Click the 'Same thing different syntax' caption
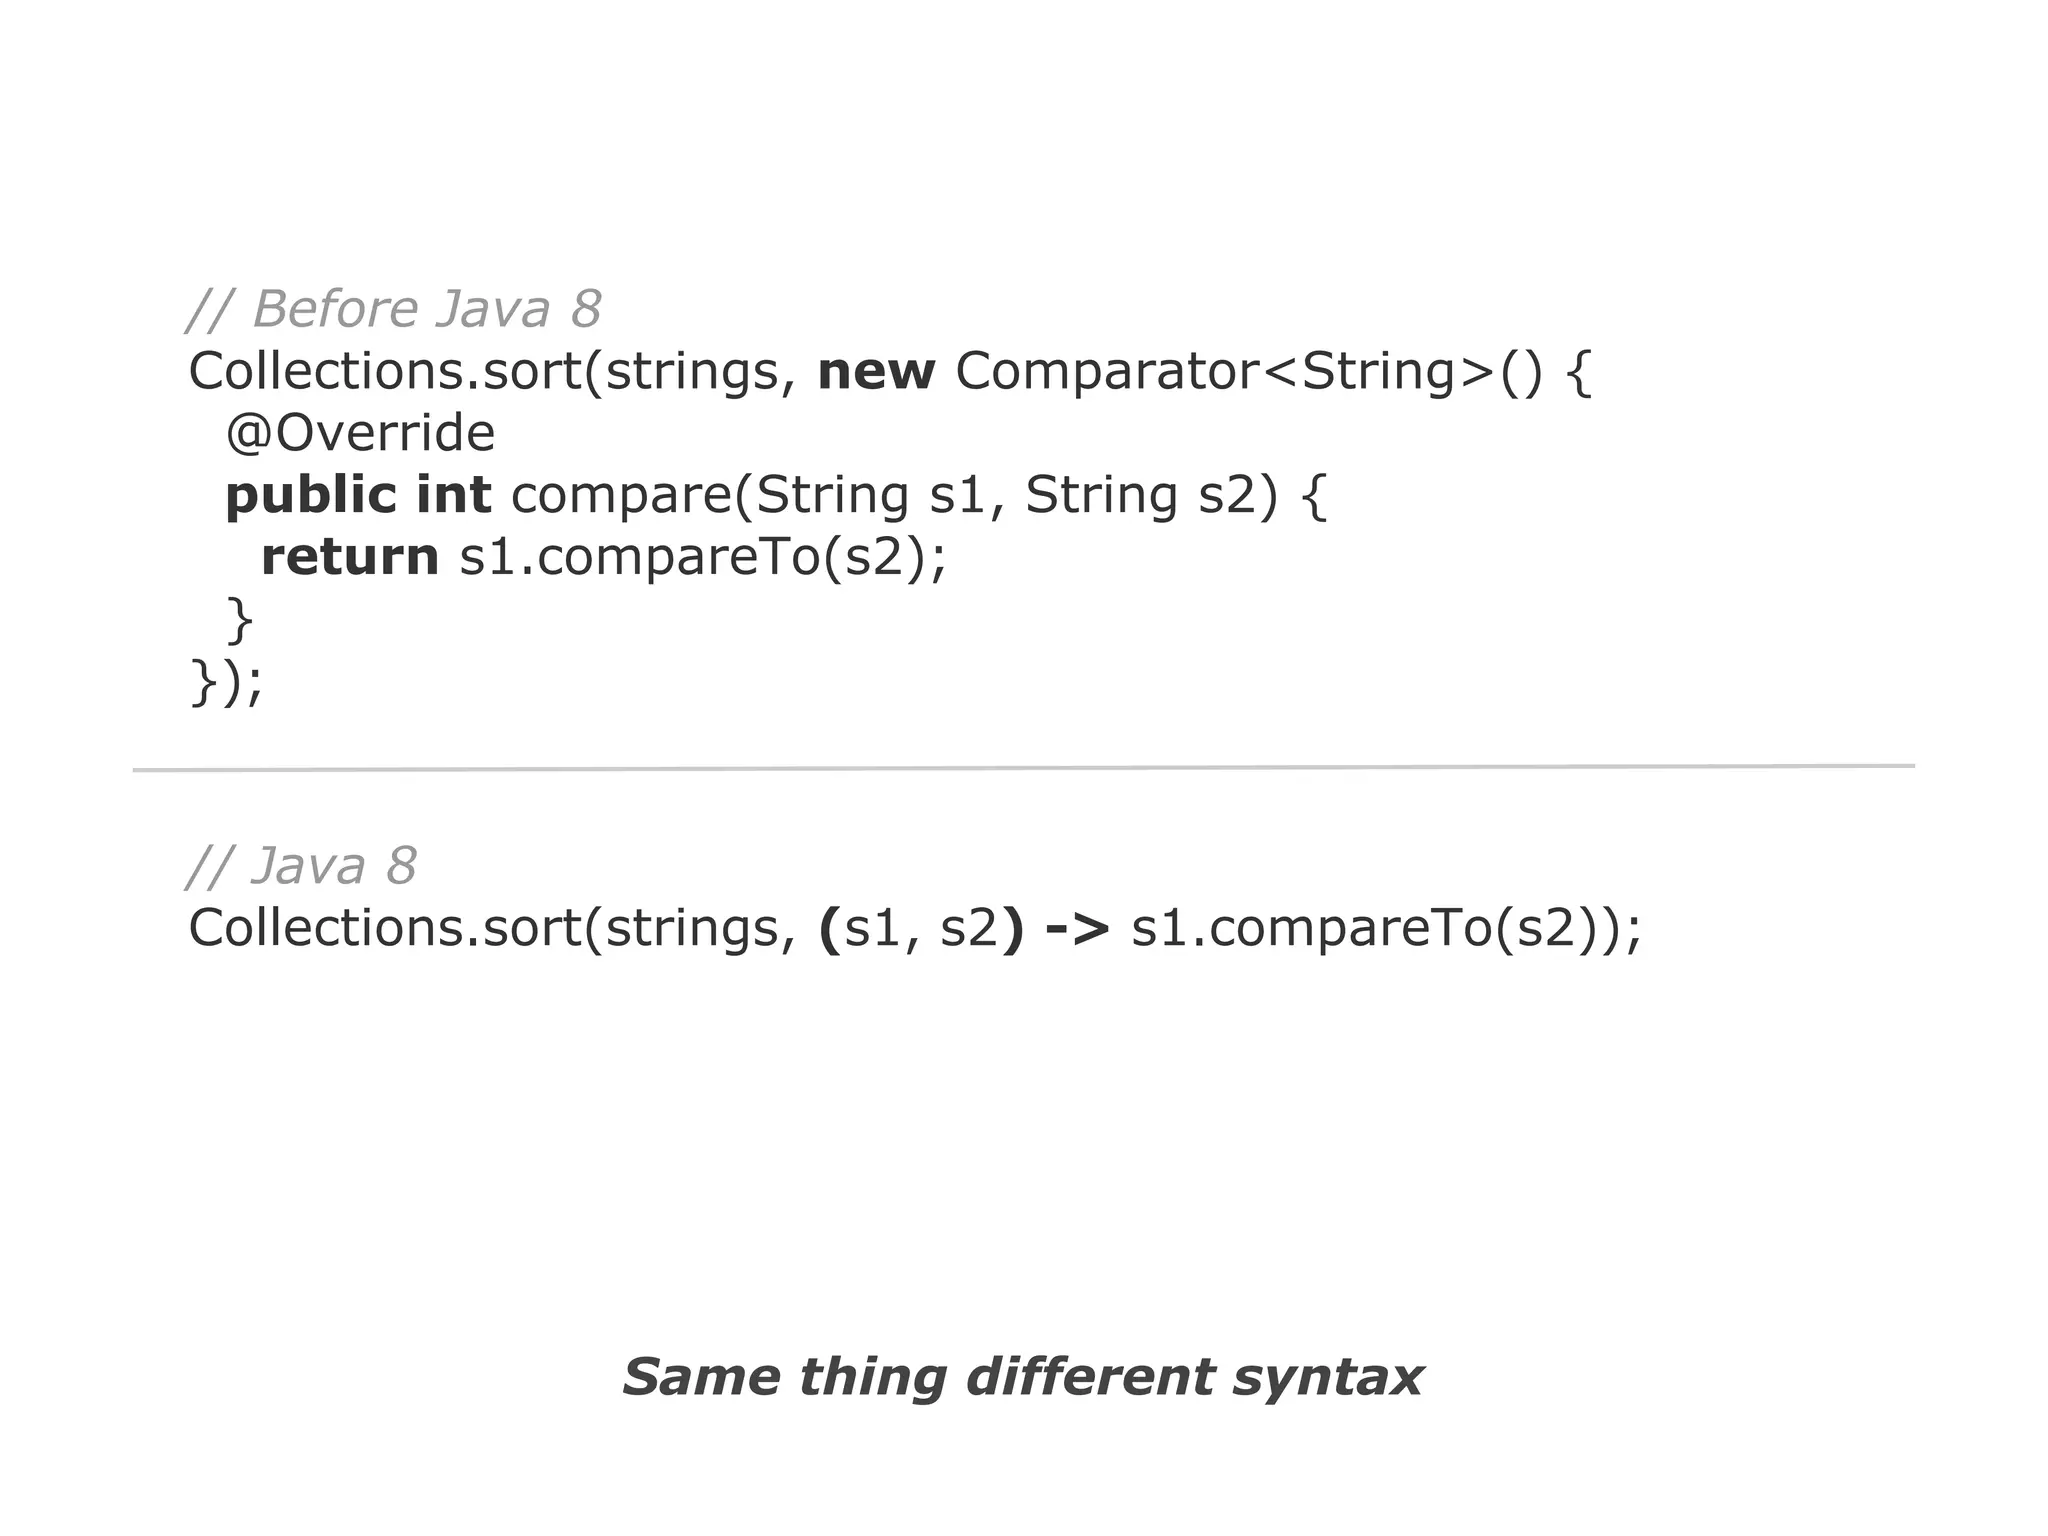The height and width of the screenshot is (1536, 2048). [x=1022, y=1377]
